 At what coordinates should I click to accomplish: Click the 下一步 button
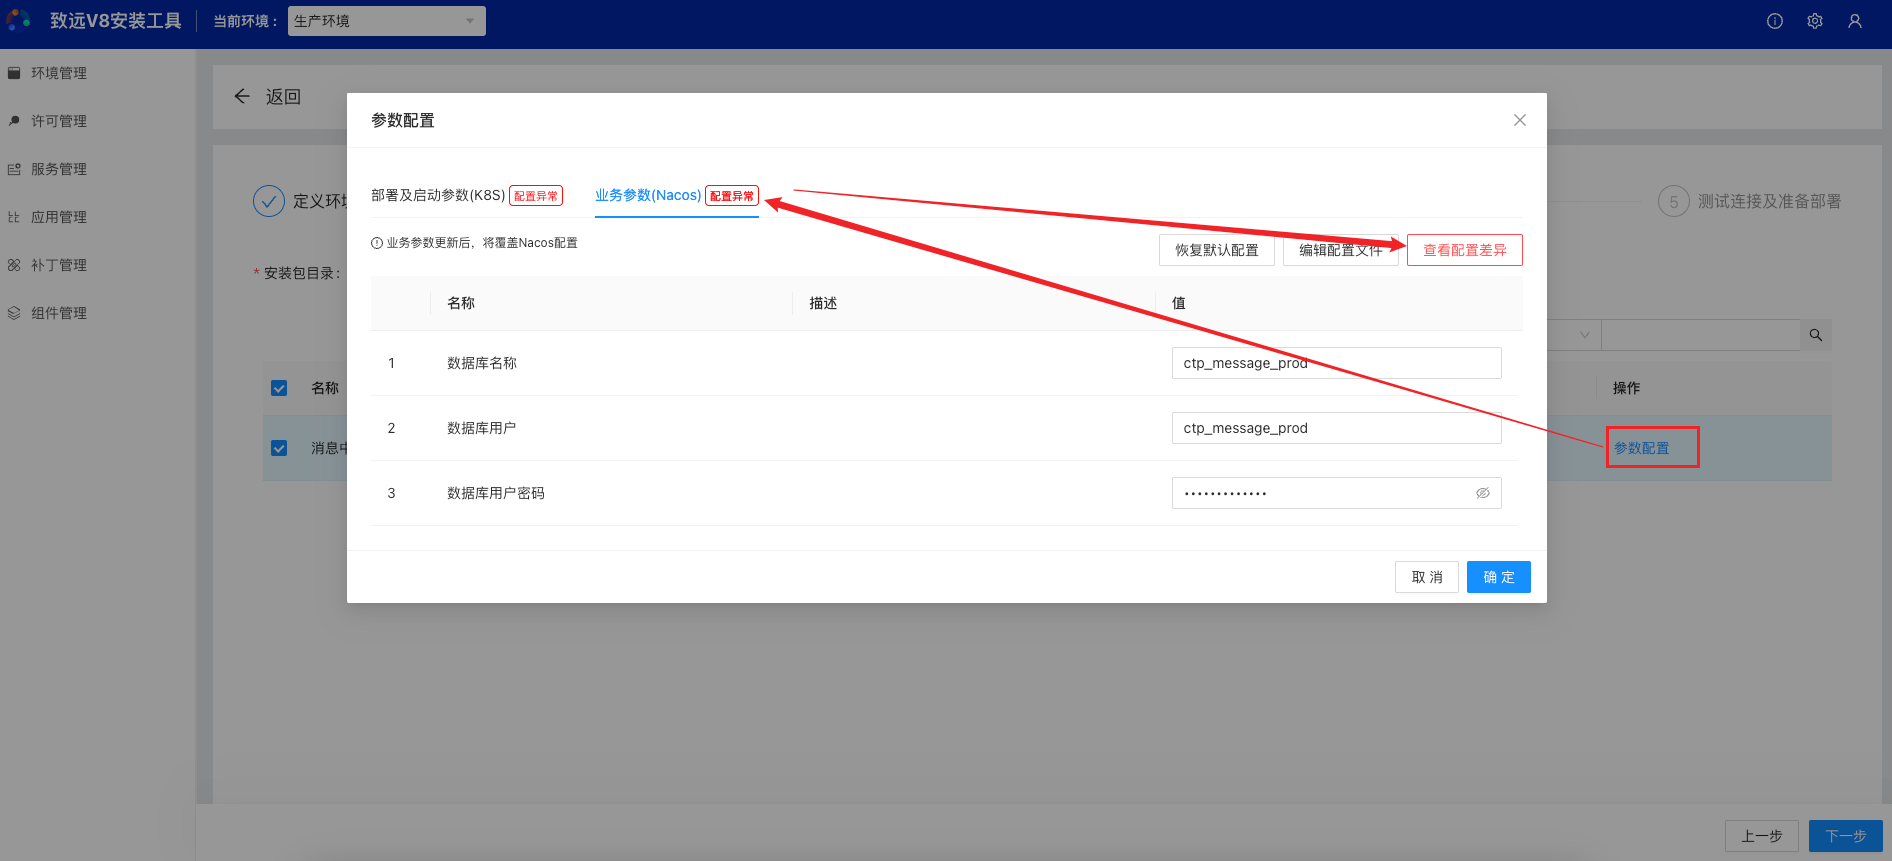tap(1846, 836)
